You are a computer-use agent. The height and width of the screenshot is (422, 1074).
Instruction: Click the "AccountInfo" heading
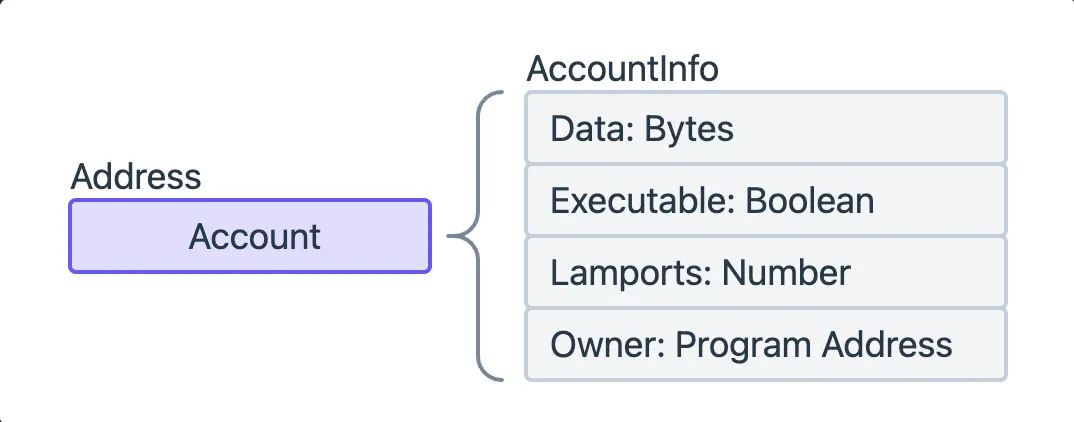point(622,69)
